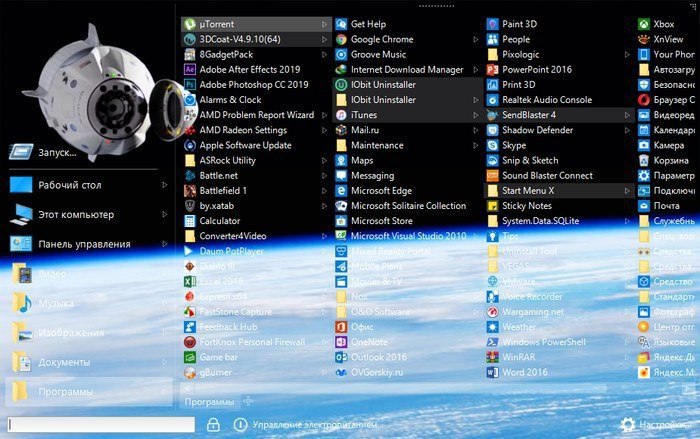Click inside the search input field
Viewport: 700px width, 439px height.
(101, 424)
